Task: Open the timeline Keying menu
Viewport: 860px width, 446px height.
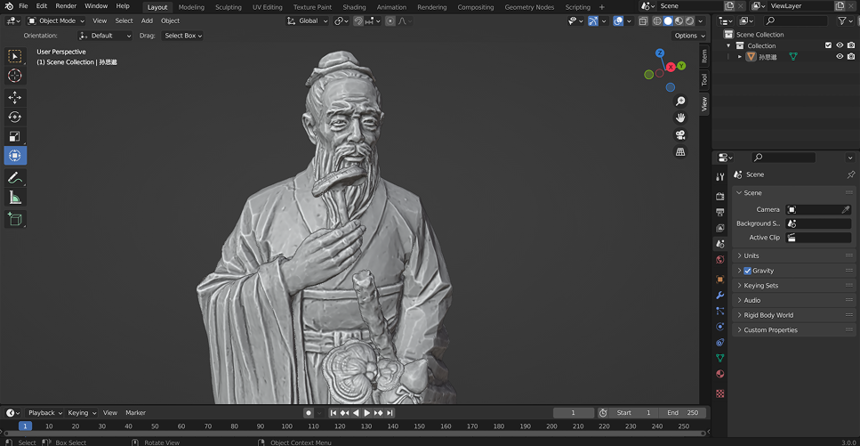Action: (x=82, y=413)
